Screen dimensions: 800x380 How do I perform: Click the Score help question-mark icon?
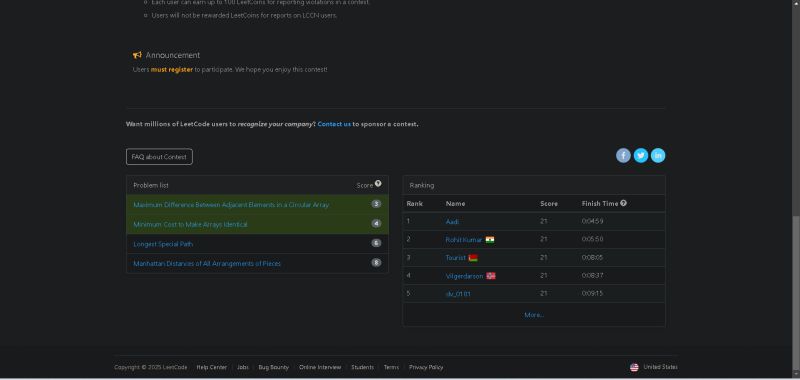(x=378, y=184)
